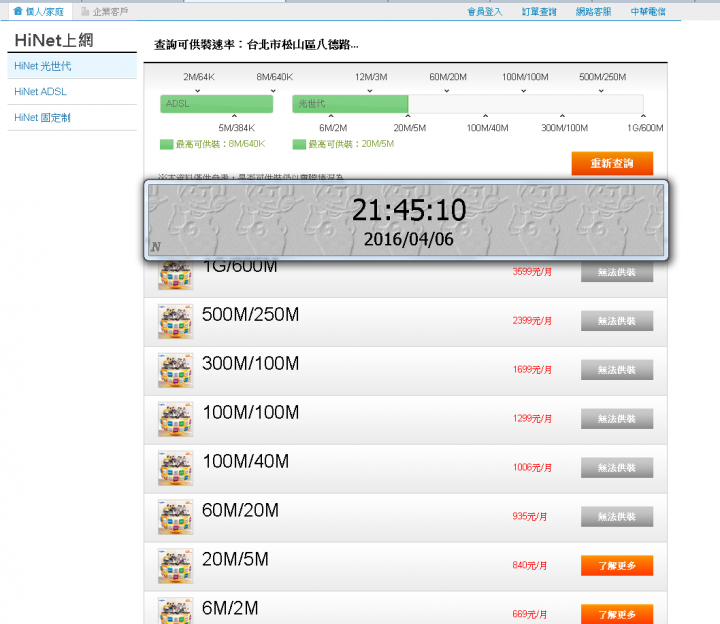720x624 pixels.
Task: Click the 300M/100M plan title in the list
Action: click(250, 363)
